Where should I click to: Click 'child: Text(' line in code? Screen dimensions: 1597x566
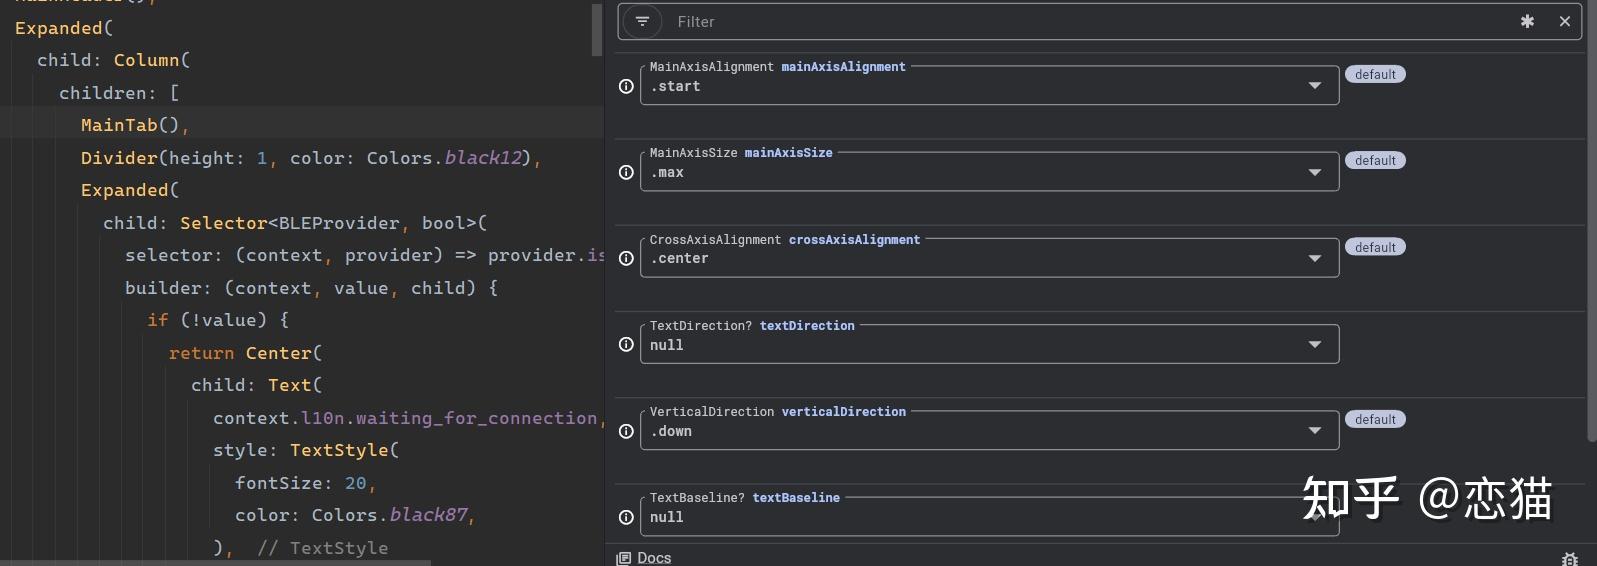click(257, 385)
